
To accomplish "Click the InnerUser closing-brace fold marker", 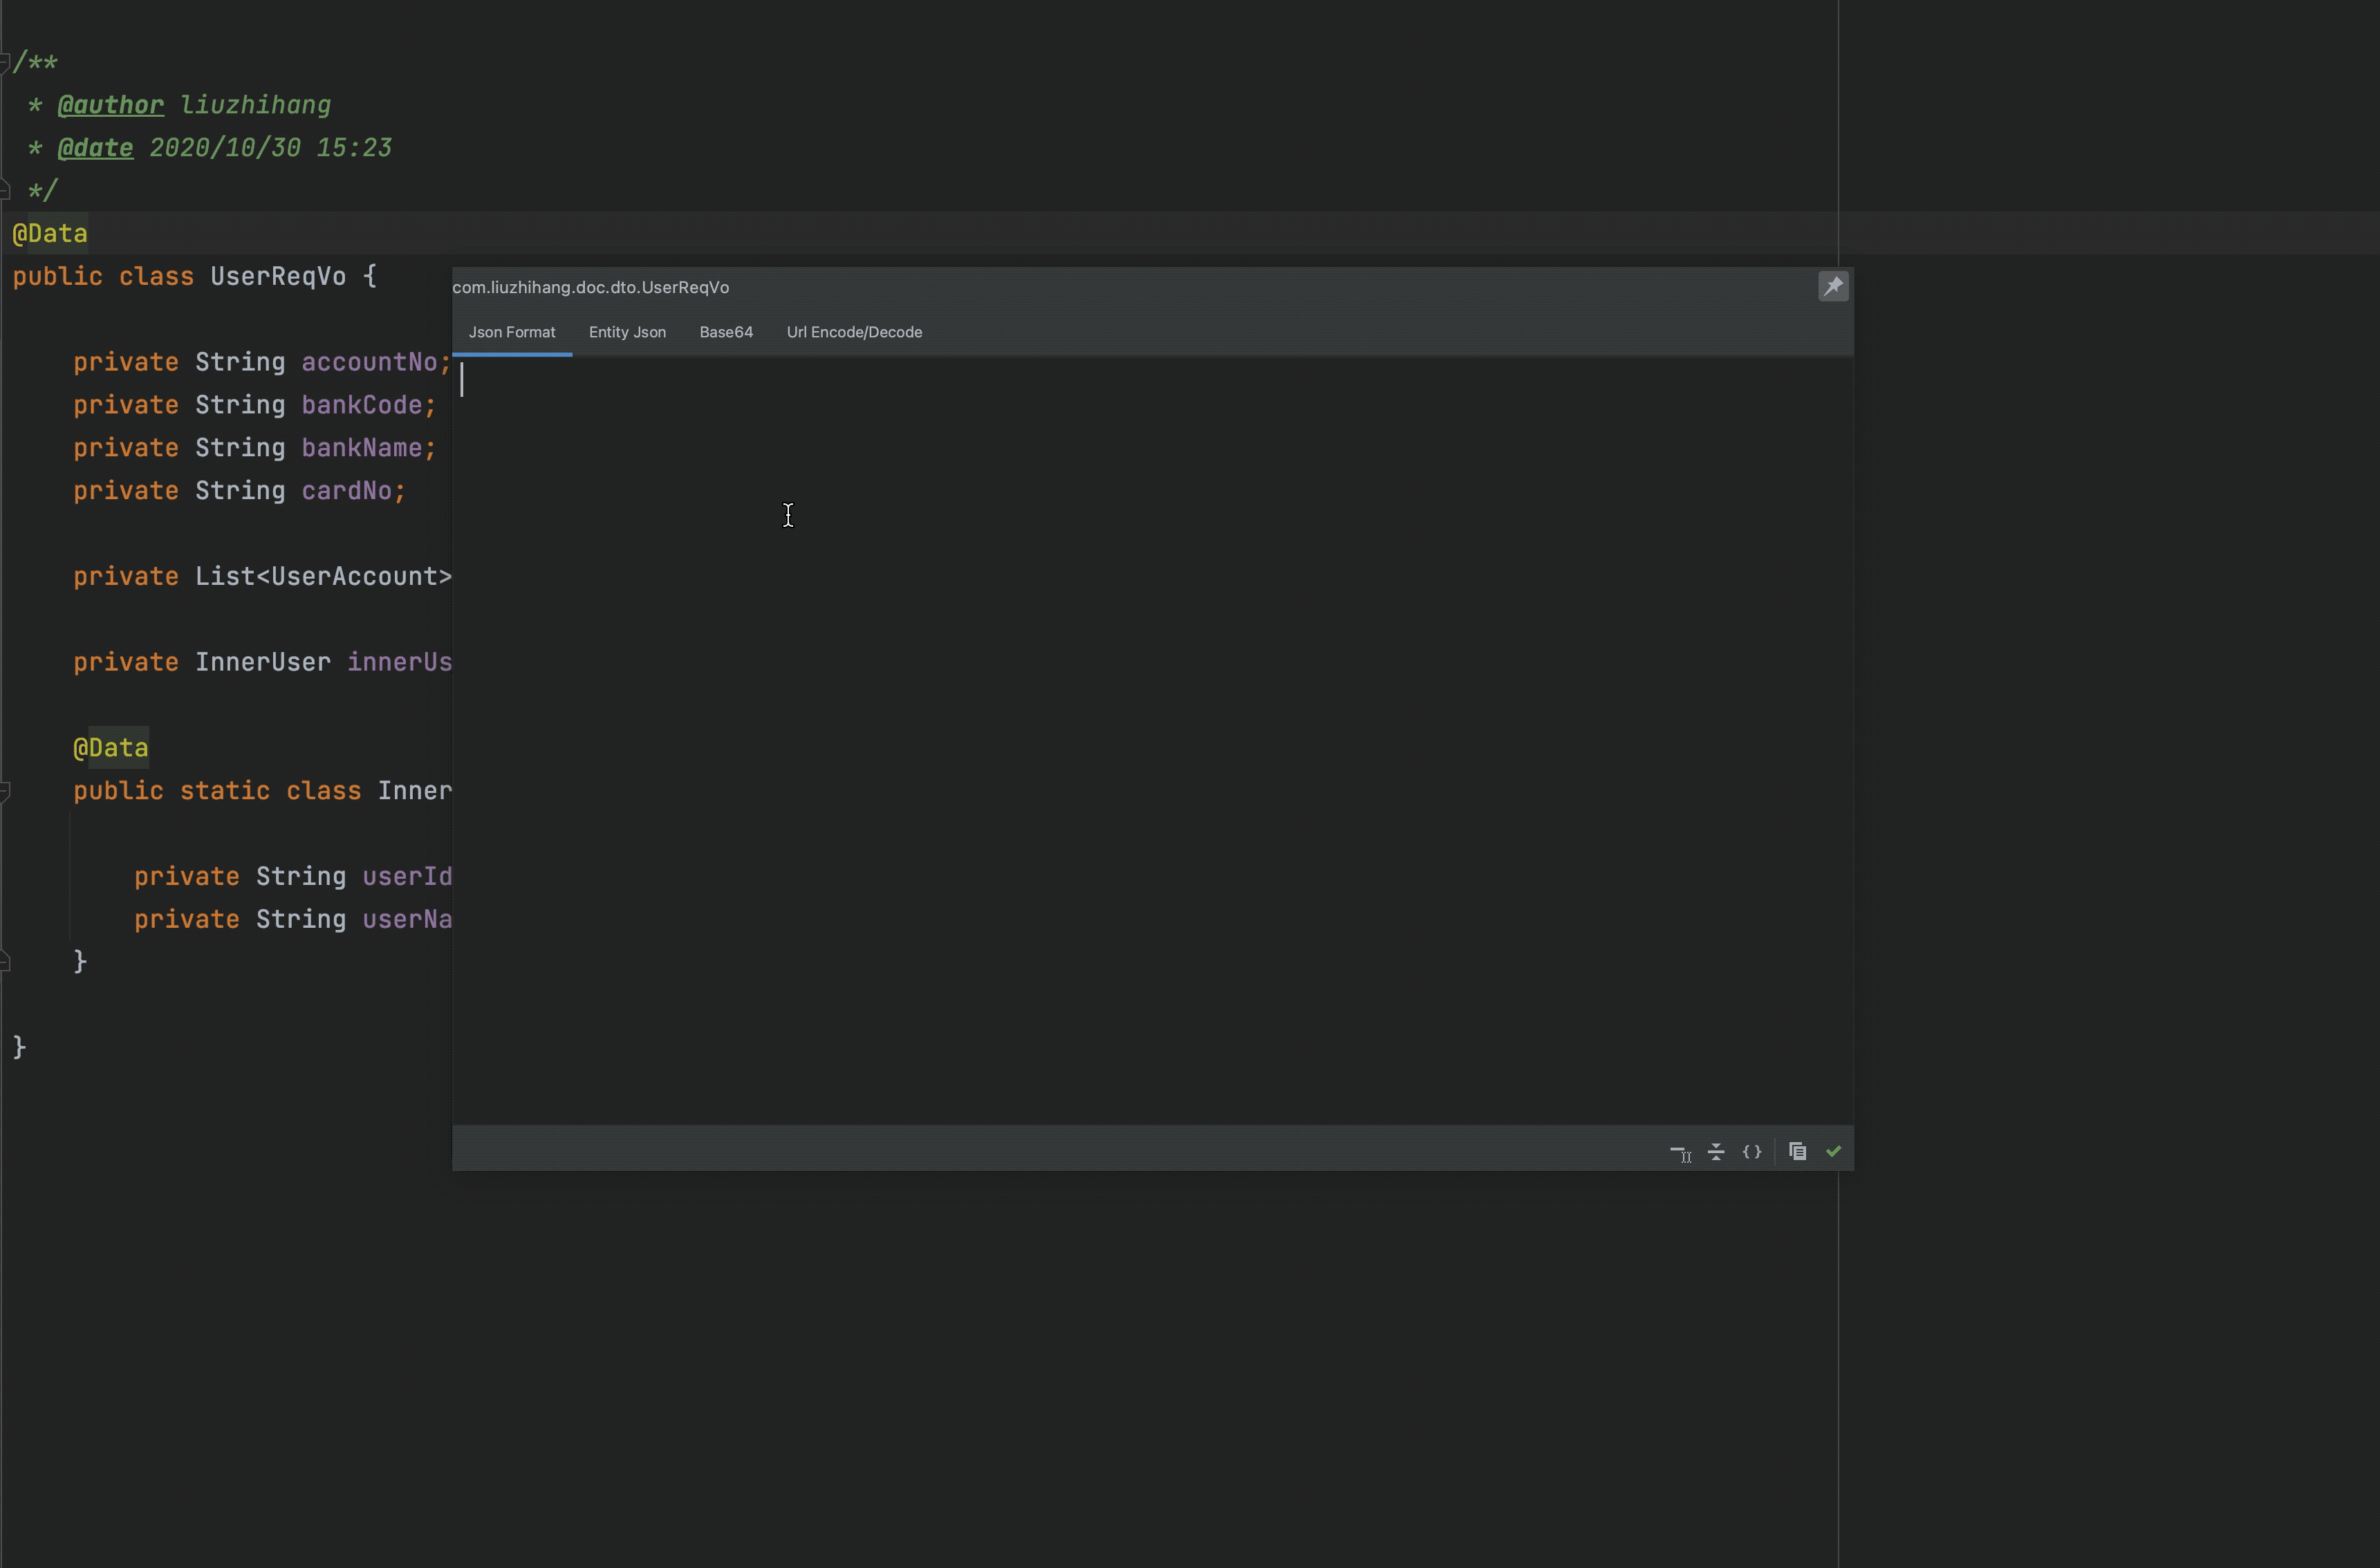I will pyautogui.click(x=5, y=962).
